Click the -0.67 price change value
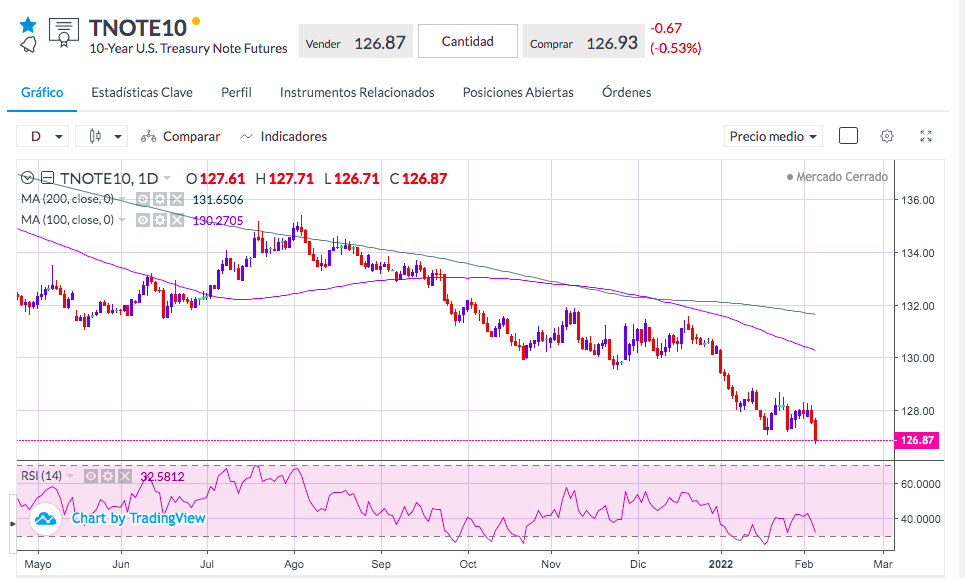Viewport: 965px width, 578px height. click(x=666, y=28)
